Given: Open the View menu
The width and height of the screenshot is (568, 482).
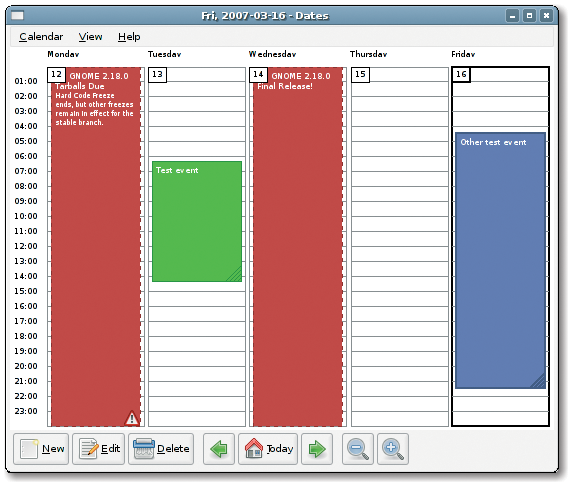Looking at the screenshot, I should coord(91,37).
